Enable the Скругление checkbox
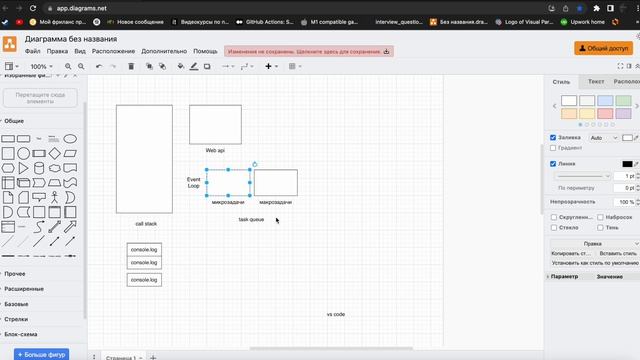640x360 pixels. pos(554,217)
